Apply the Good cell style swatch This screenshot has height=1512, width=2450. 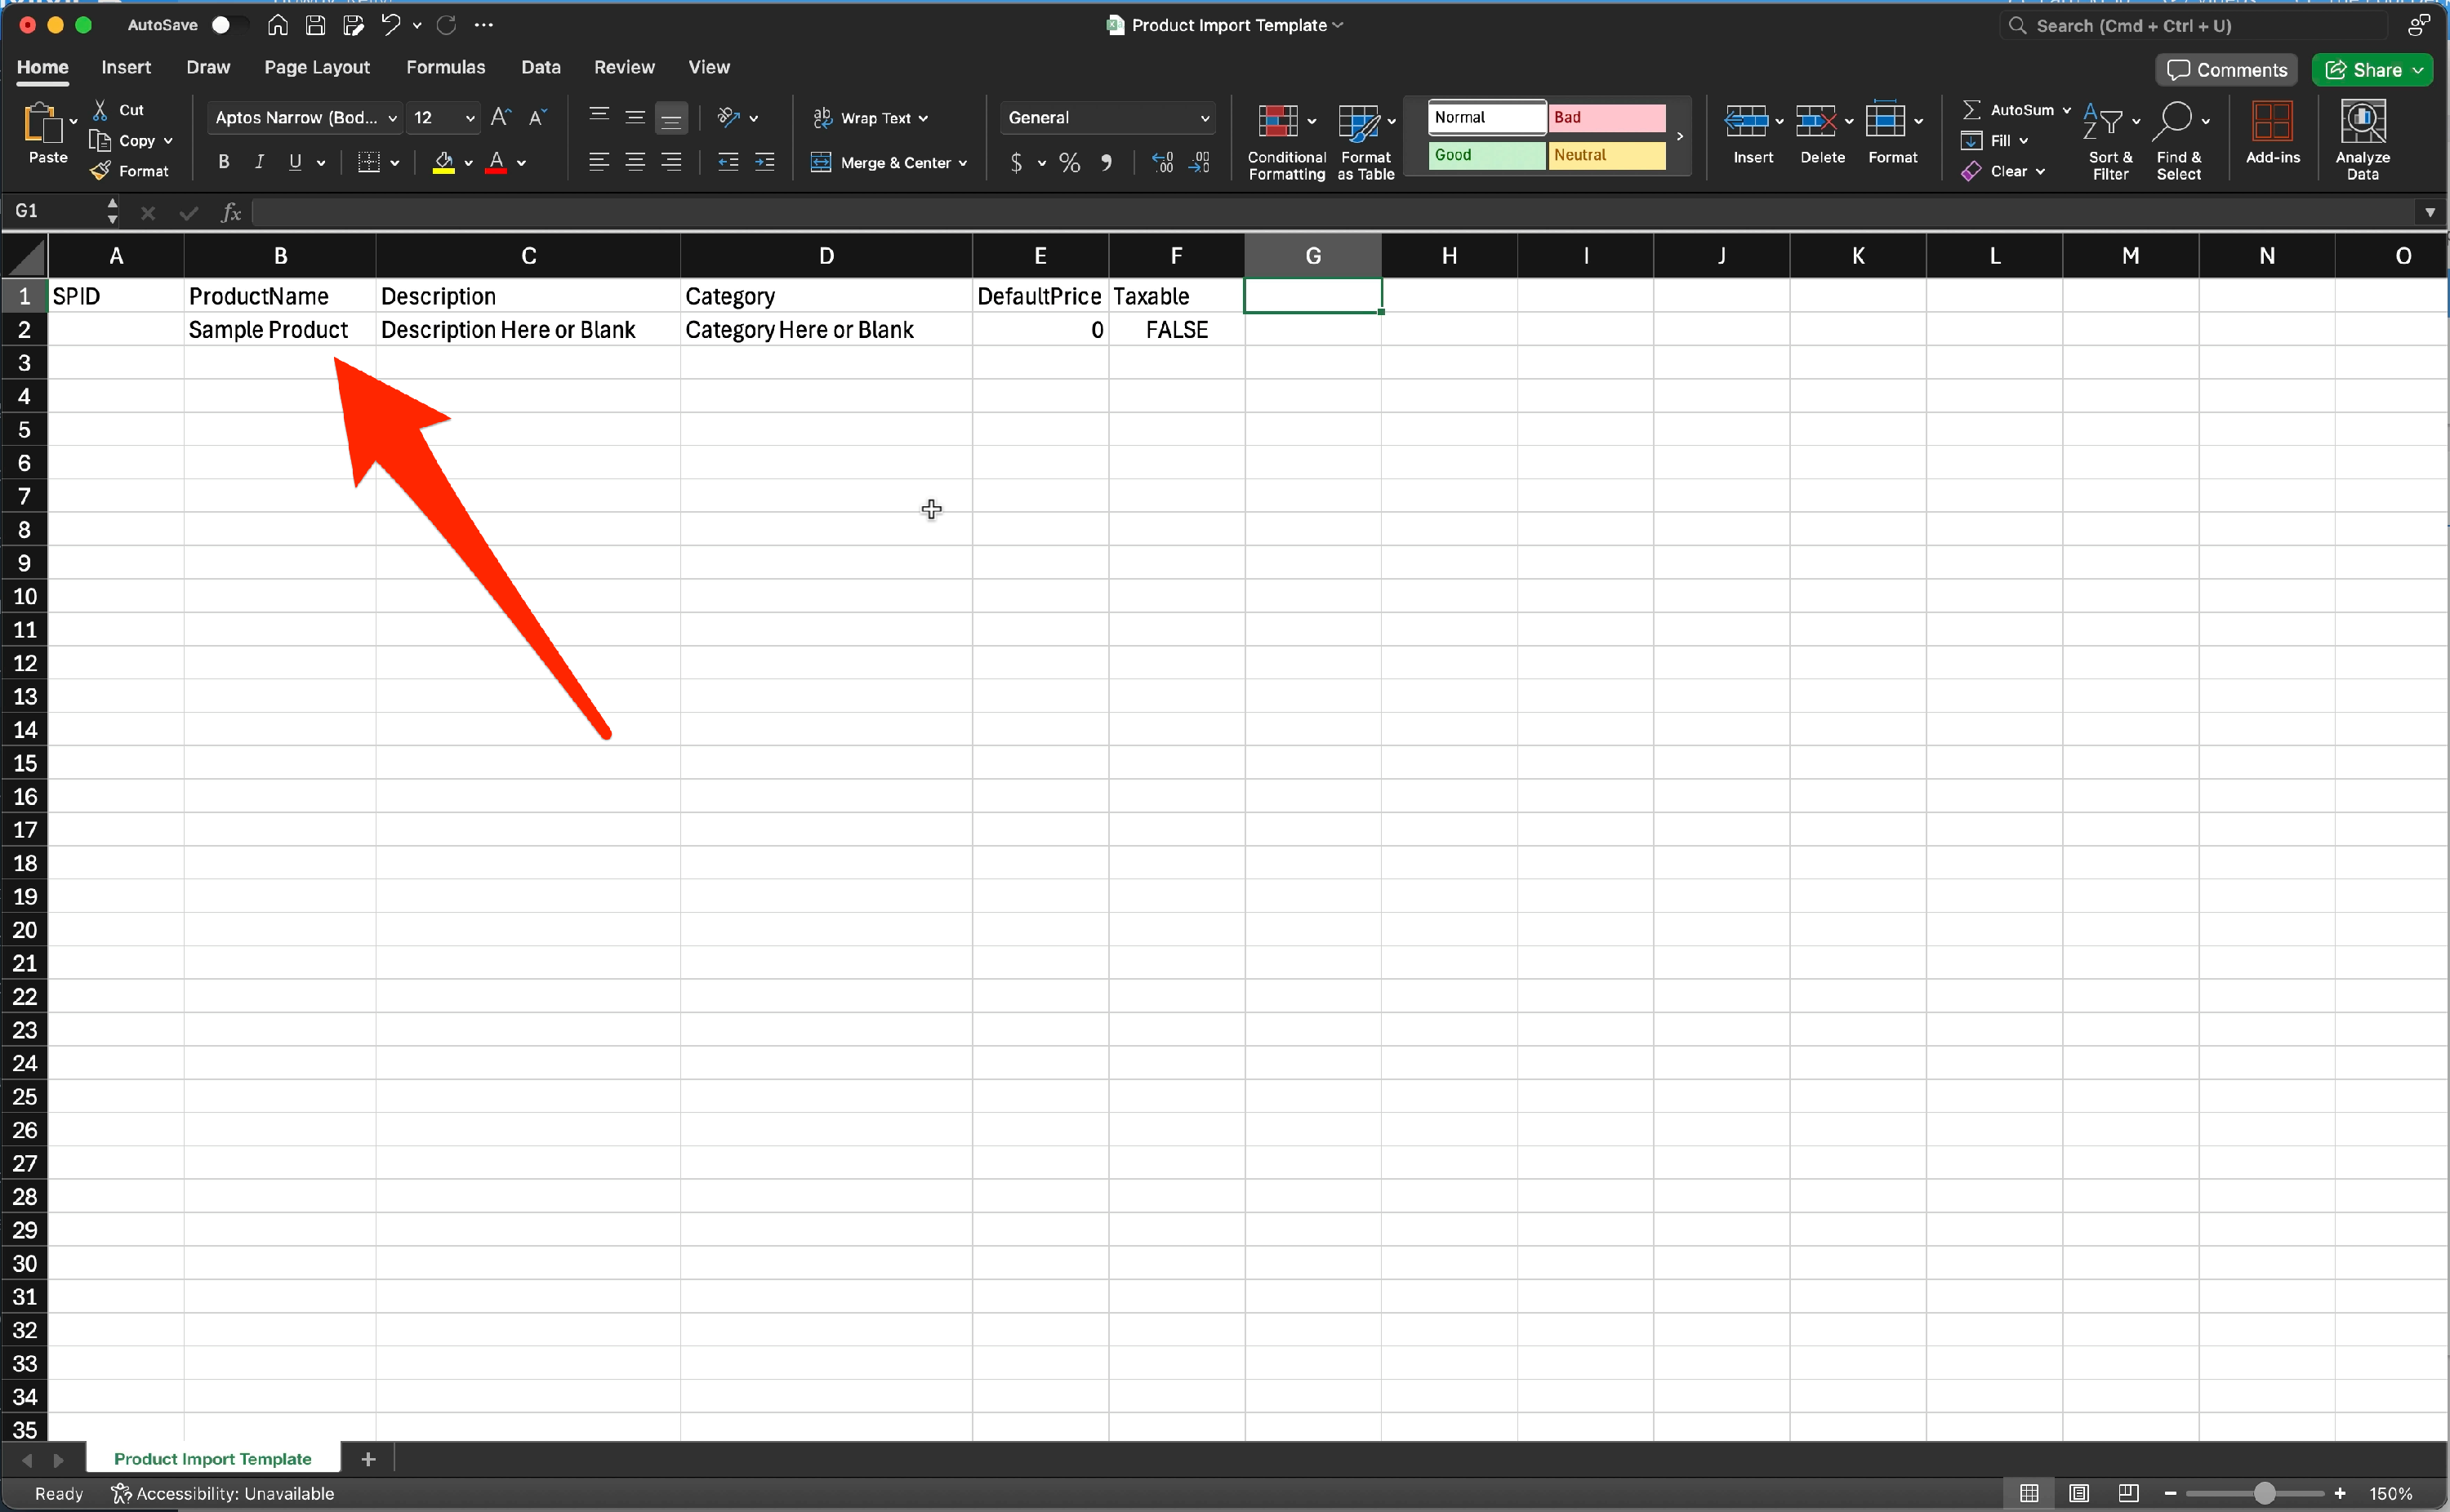pyautogui.click(x=1486, y=155)
